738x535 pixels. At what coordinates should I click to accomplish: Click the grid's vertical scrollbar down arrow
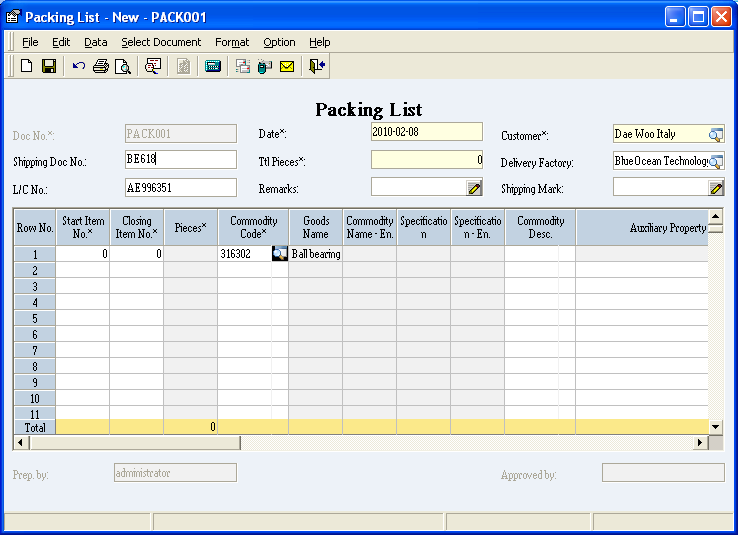[715, 427]
